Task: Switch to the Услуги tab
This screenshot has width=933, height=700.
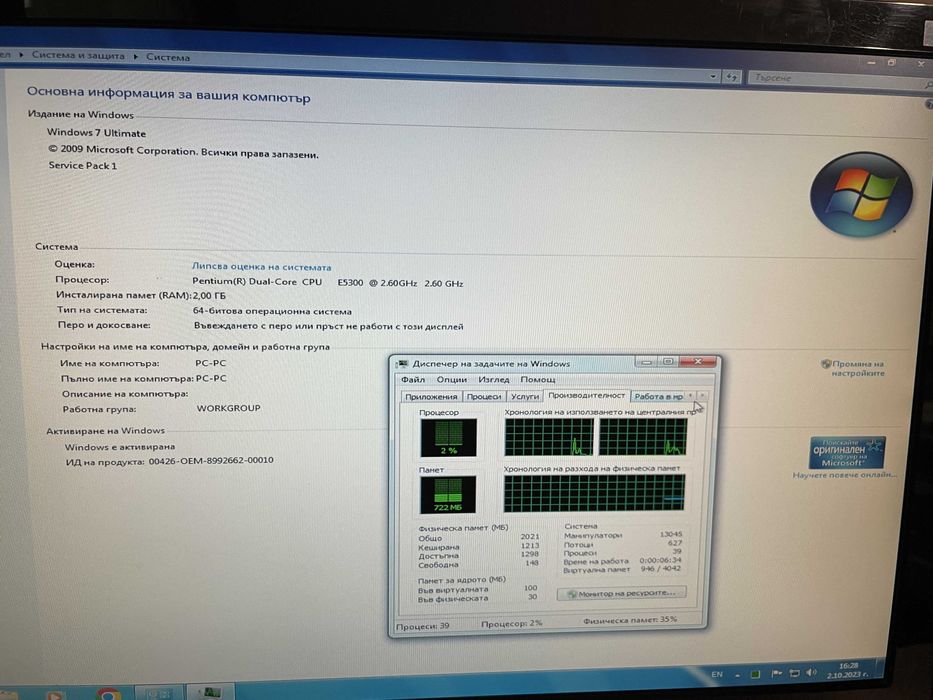Action: [x=524, y=396]
